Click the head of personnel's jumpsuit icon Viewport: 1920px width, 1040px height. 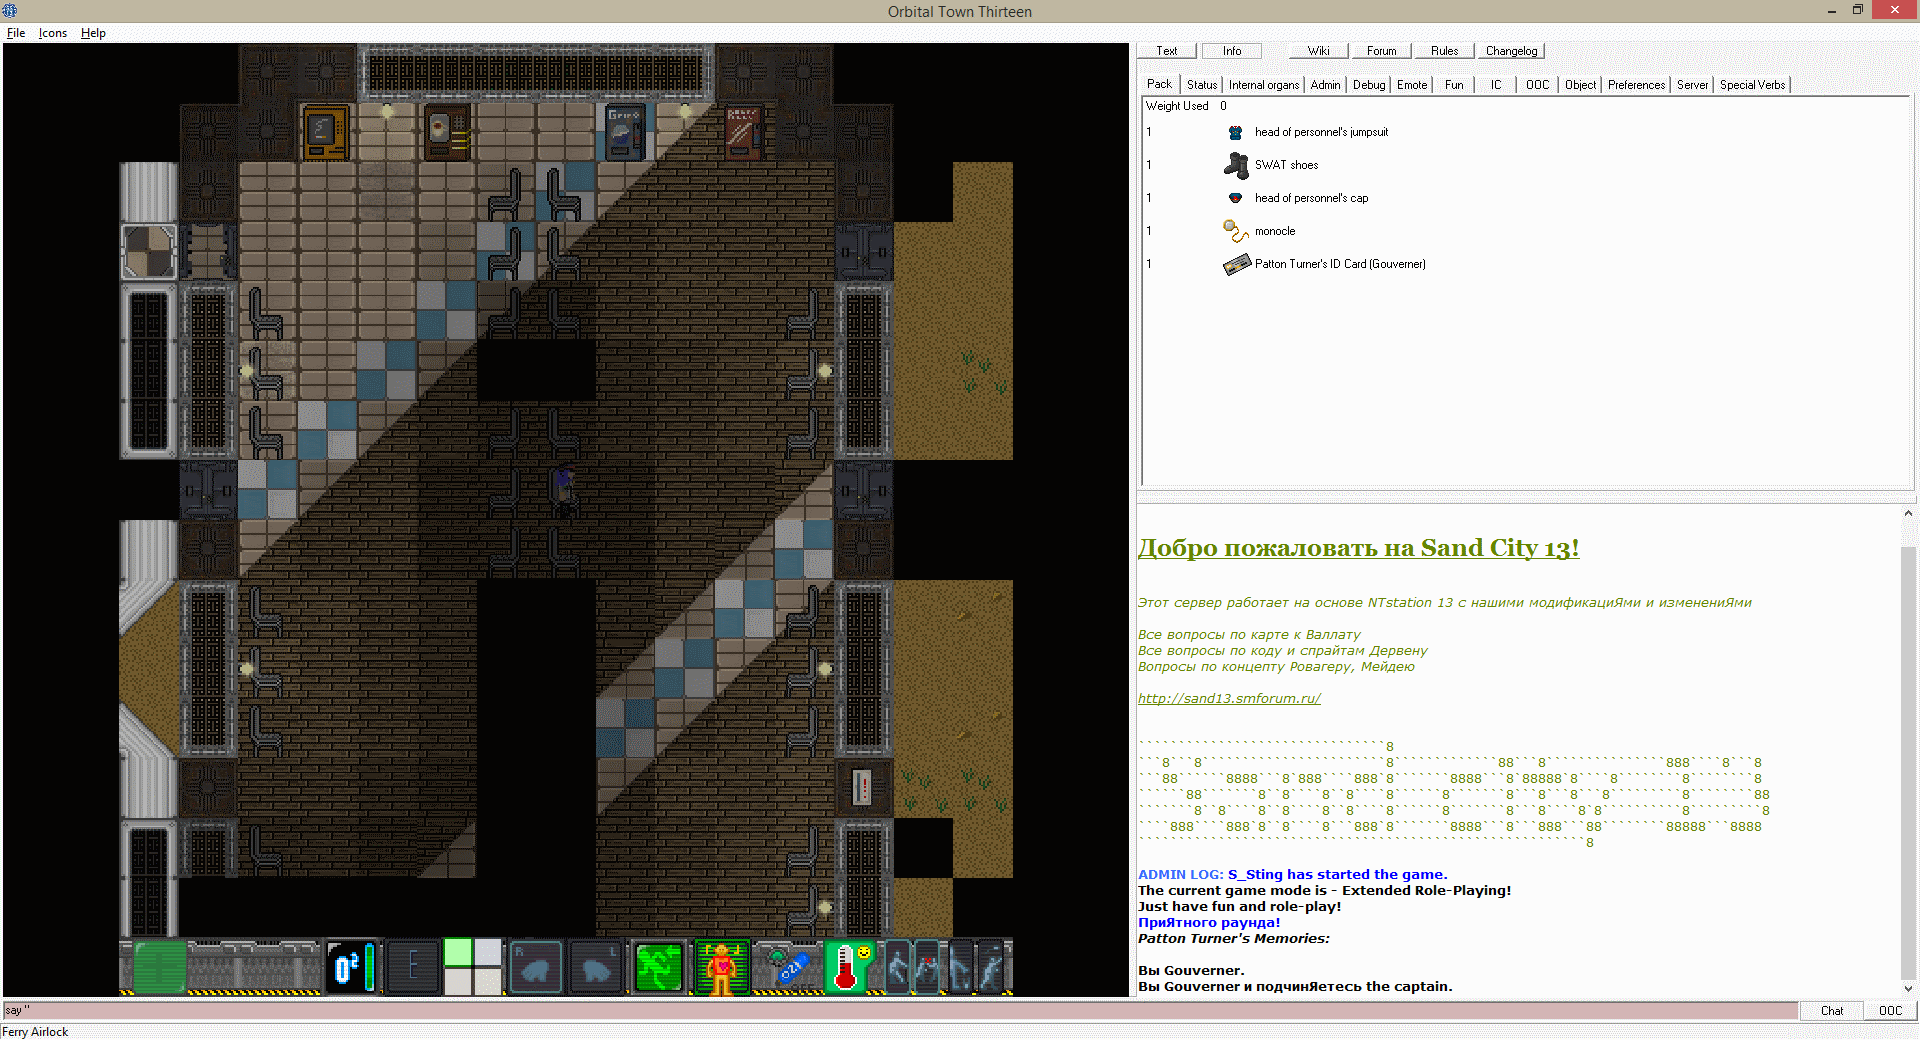point(1235,132)
